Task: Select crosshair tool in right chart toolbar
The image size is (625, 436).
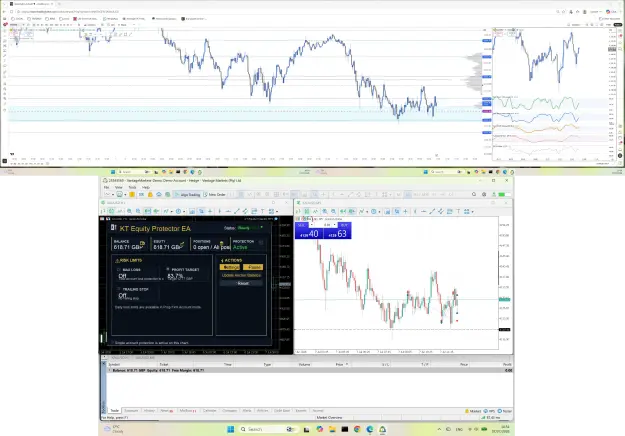Action: pyautogui.click(x=405, y=212)
